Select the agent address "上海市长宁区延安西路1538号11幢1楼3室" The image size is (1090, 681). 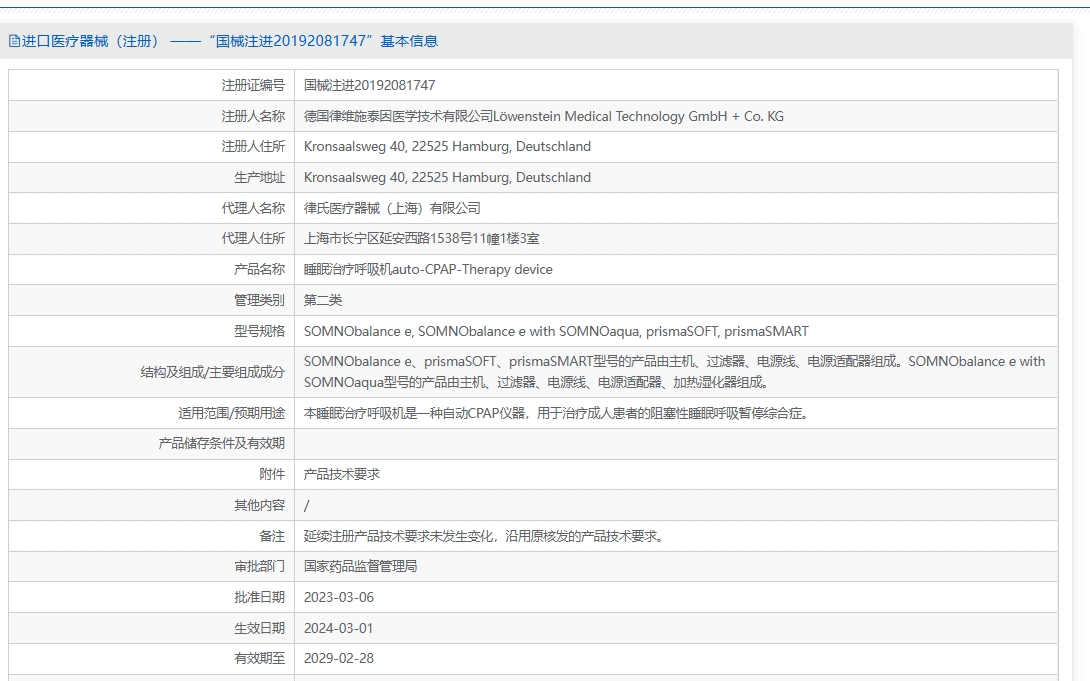(421, 238)
